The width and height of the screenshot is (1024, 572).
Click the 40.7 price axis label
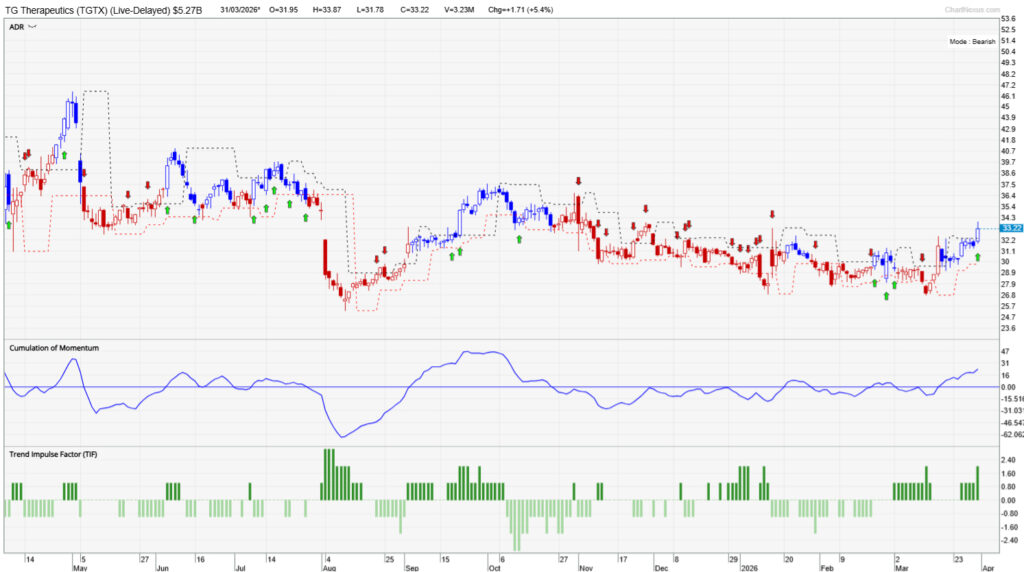tap(1008, 151)
